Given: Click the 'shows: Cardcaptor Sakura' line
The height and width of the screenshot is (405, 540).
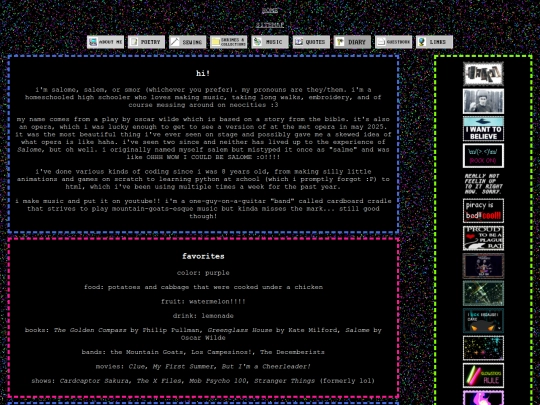Looking at the screenshot, I should point(203,381).
